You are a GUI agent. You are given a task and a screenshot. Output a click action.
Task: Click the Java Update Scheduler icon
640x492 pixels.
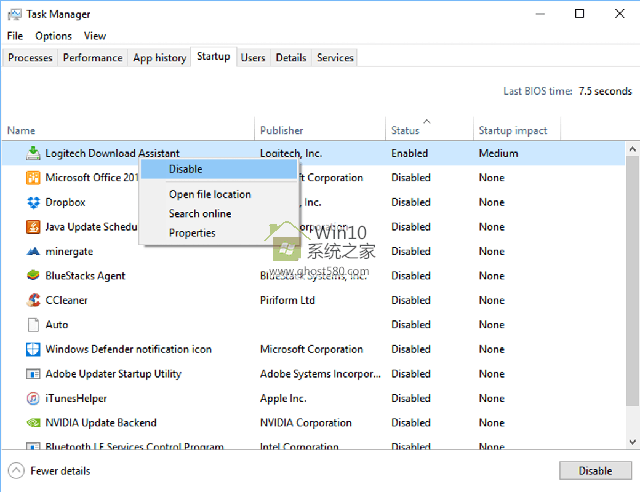33,227
